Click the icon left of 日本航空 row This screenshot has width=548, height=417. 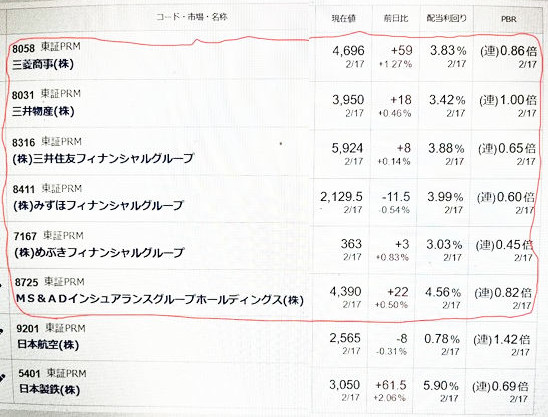(x=2, y=331)
